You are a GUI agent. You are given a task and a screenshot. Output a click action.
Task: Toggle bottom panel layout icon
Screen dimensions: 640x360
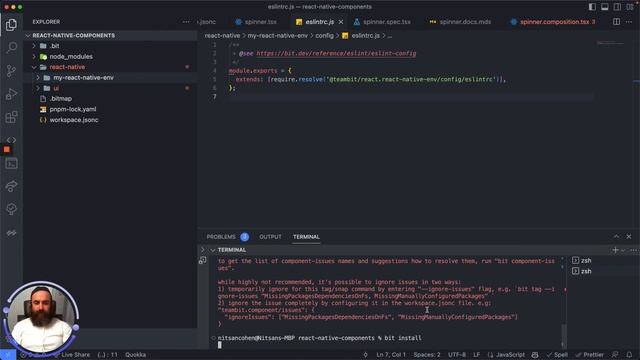coord(605,7)
